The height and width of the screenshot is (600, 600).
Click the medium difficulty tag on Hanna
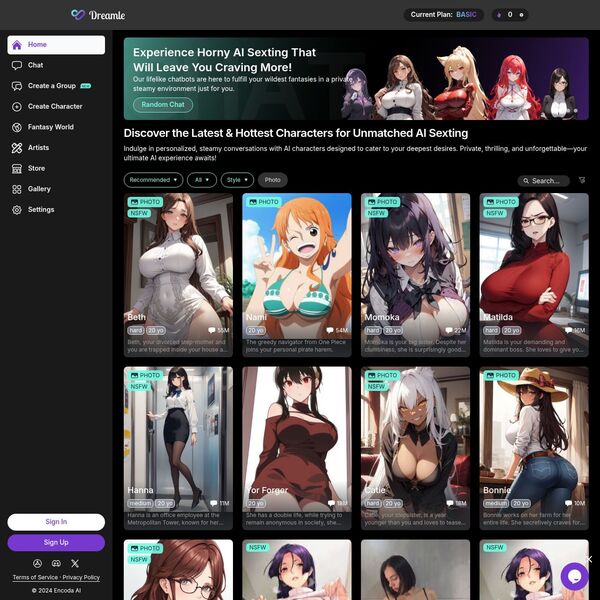(x=140, y=503)
